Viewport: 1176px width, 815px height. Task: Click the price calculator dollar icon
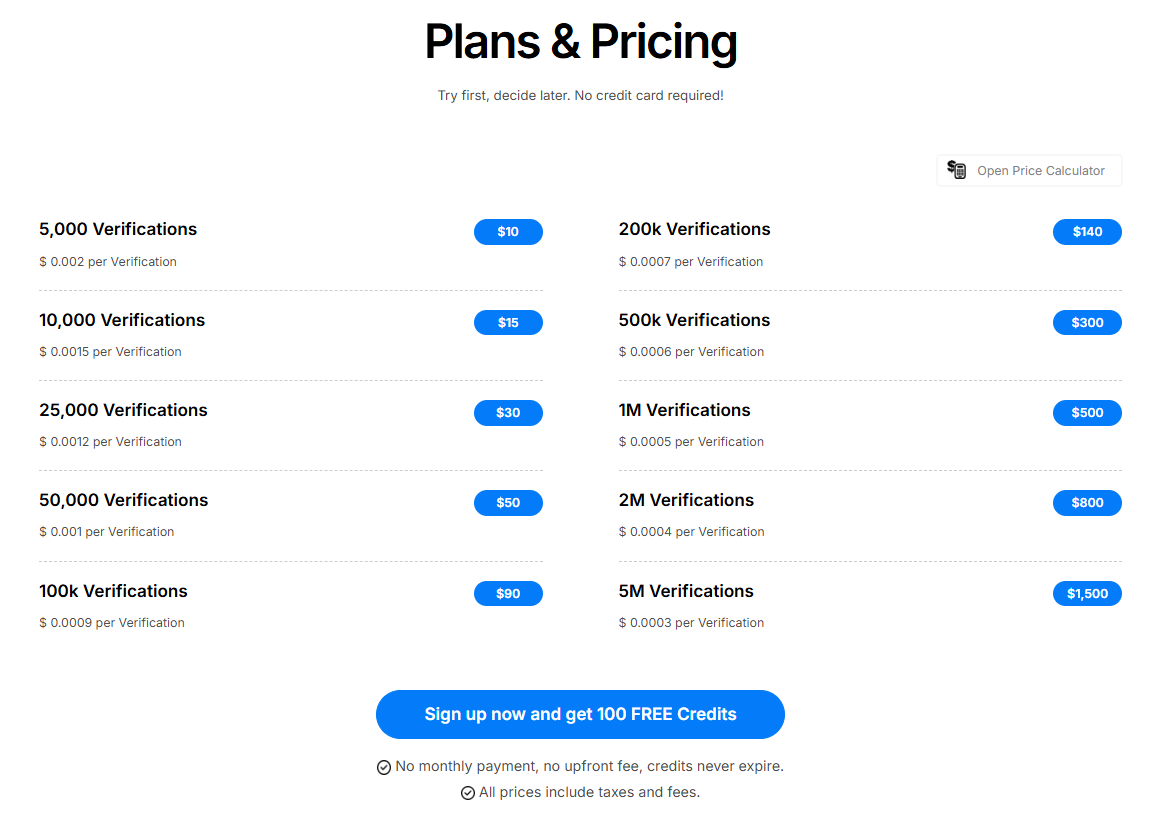coord(956,169)
